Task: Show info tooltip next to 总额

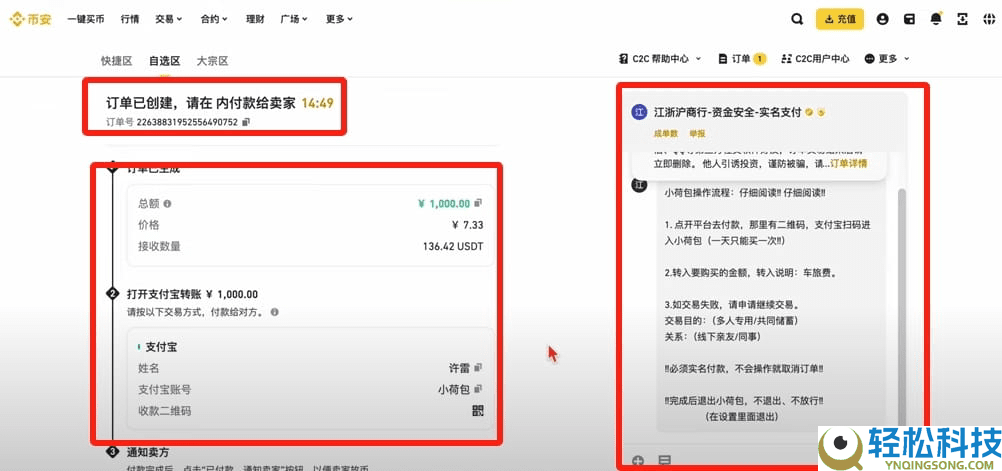Action: [167, 204]
